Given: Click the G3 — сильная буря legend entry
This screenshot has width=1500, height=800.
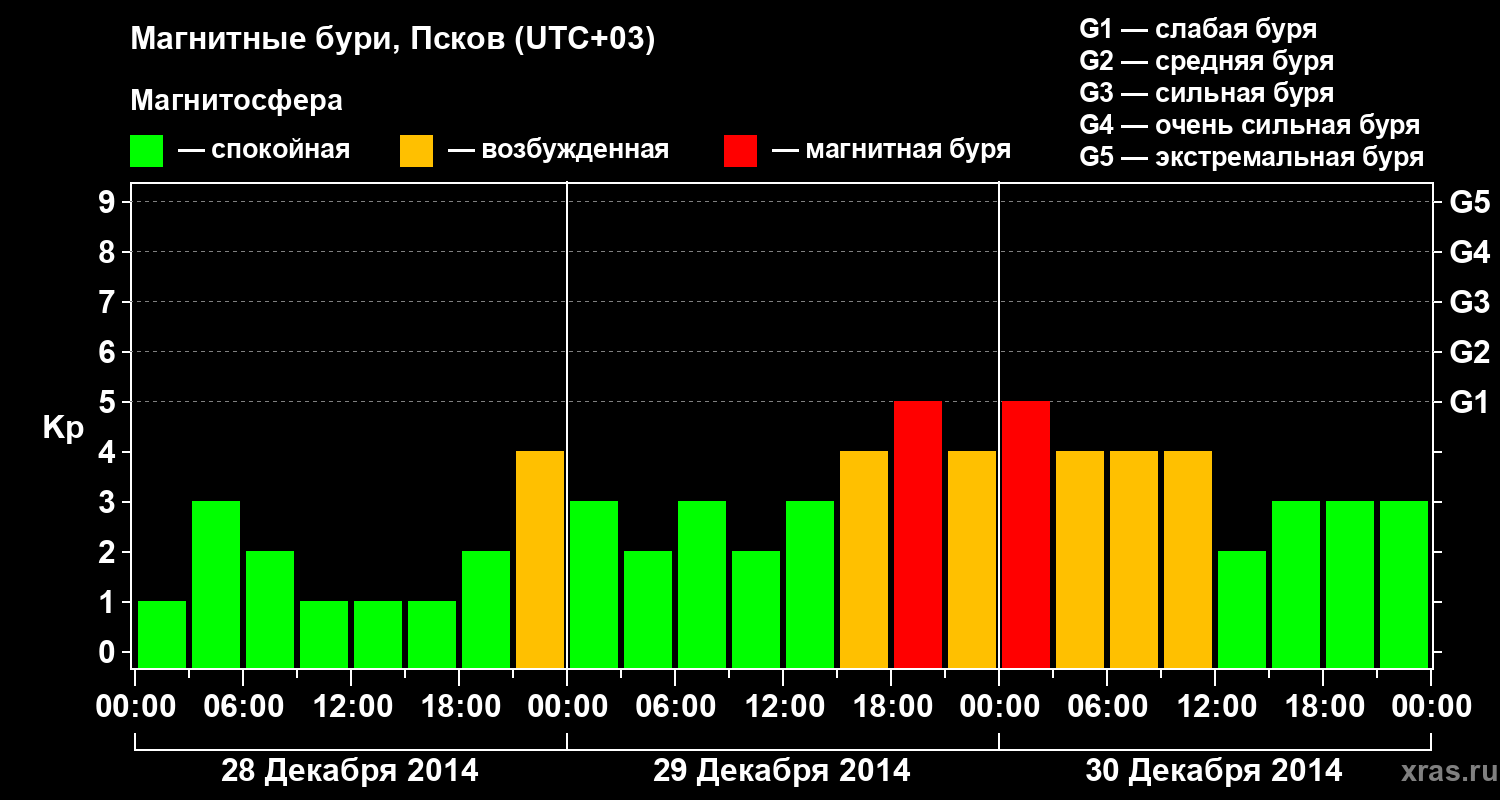Looking at the screenshot, I should click(x=1207, y=93).
